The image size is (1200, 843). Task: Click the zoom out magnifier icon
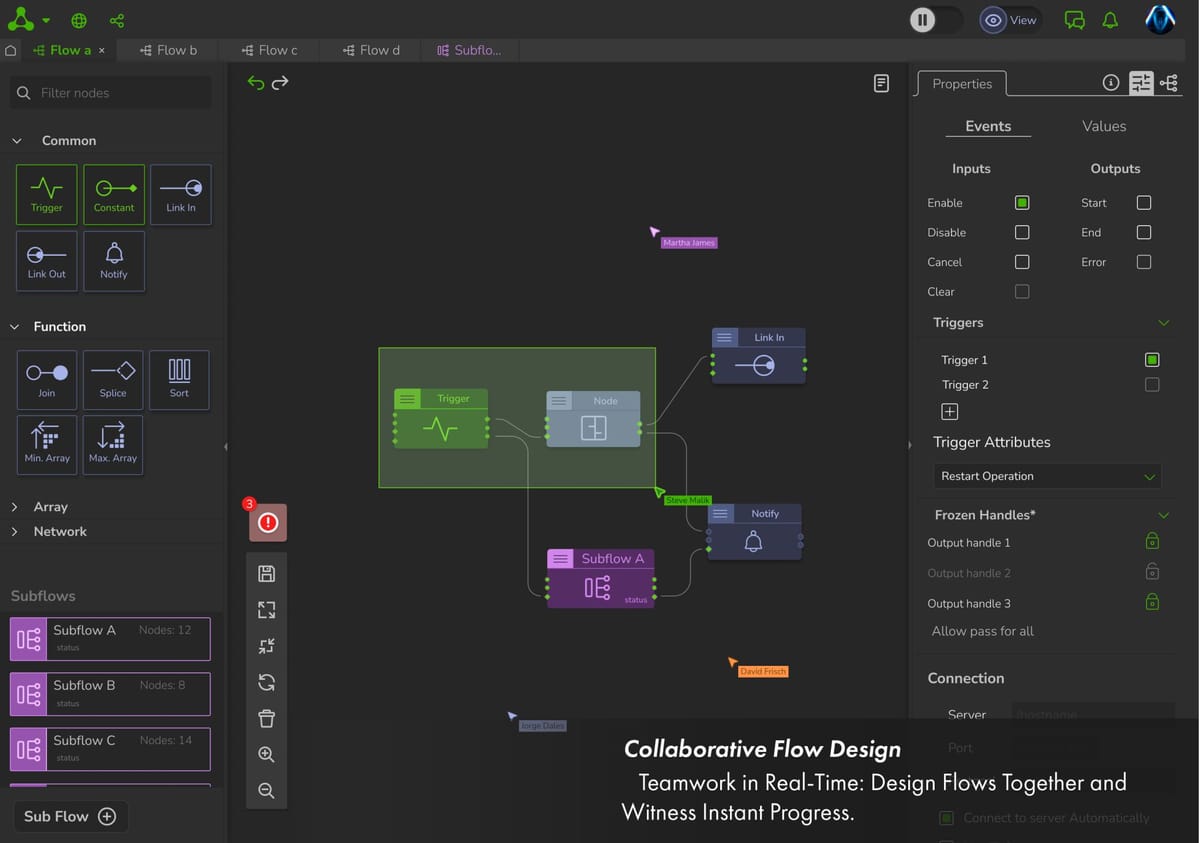(266, 790)
